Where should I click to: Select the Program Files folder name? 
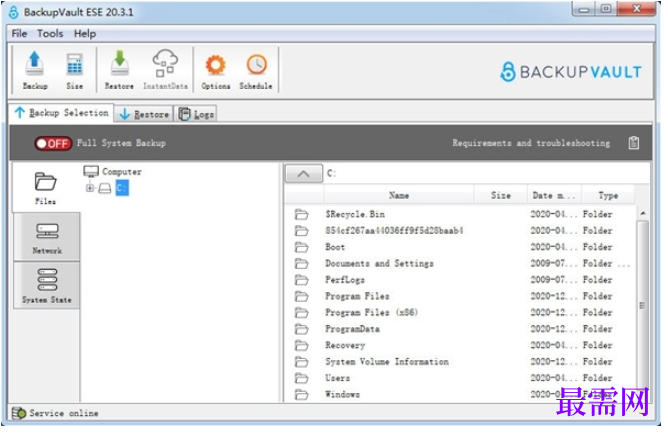[x=357, y=296]
